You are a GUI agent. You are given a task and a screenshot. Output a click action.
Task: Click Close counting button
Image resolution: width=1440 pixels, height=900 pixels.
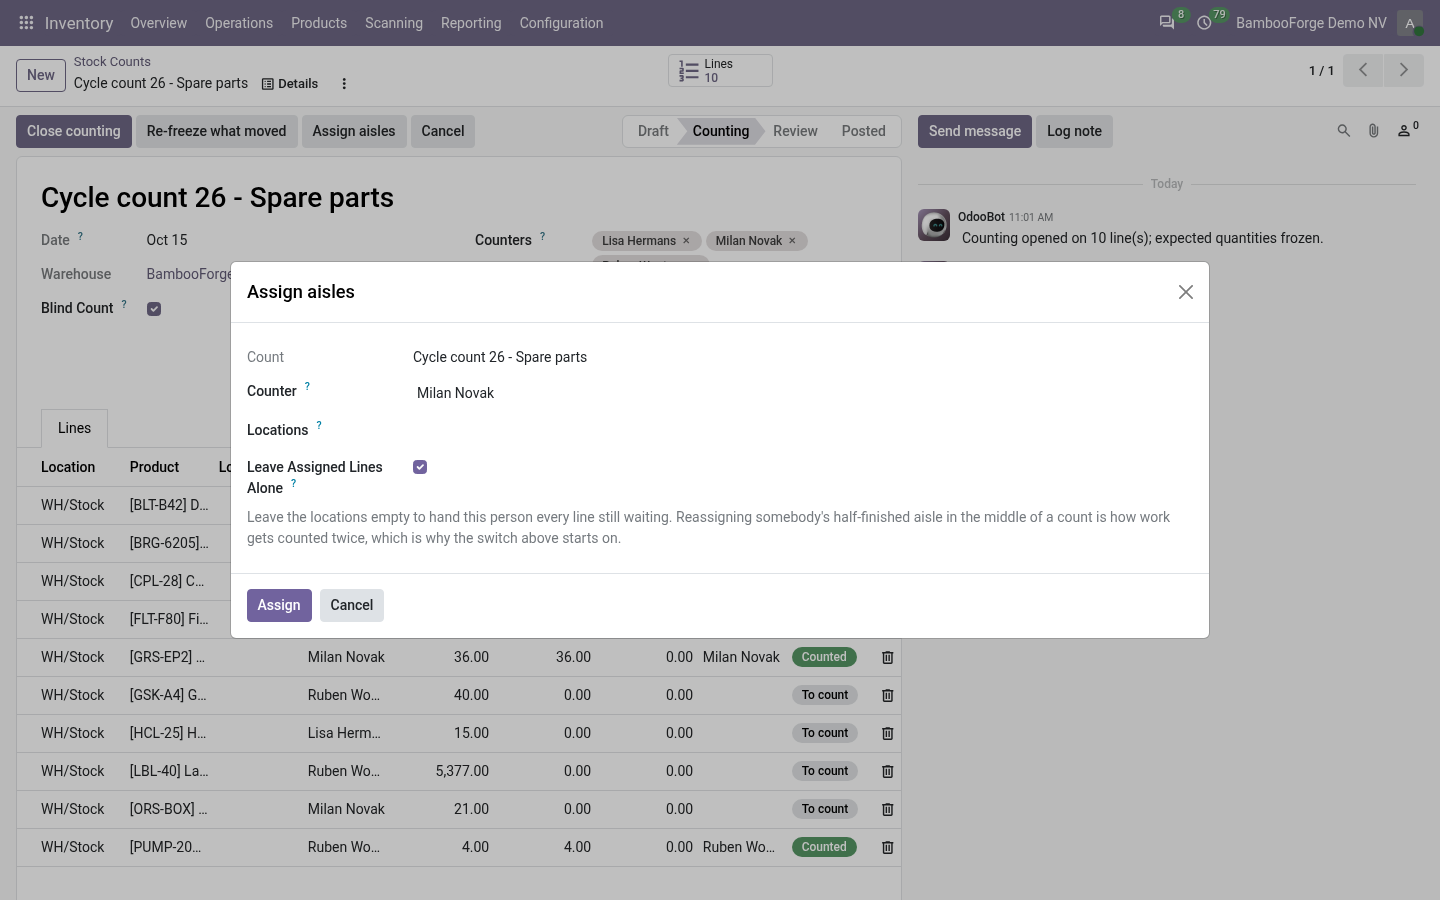point(74,131)
